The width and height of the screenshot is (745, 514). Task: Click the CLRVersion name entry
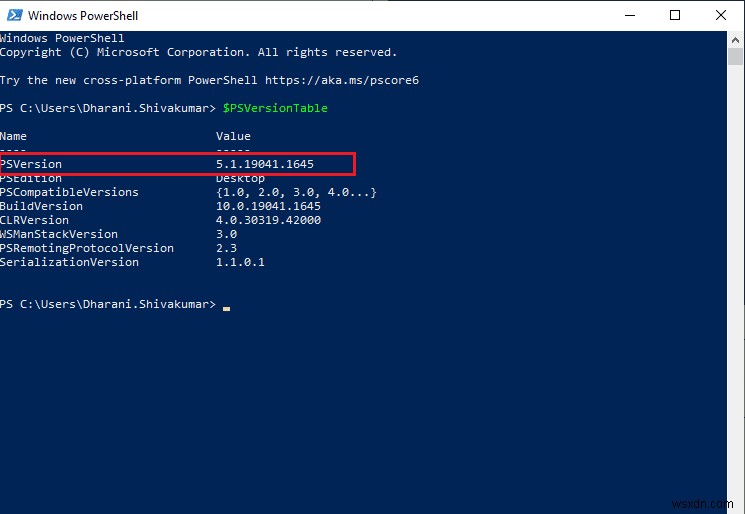[34, 220]
